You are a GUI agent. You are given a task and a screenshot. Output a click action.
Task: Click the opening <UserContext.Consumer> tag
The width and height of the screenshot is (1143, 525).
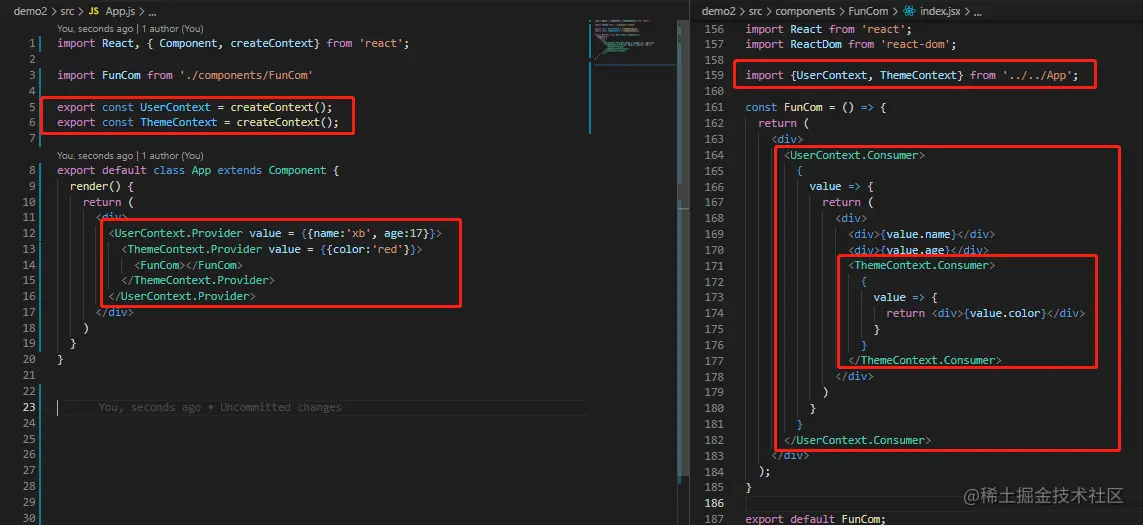(x=854, y=155)
